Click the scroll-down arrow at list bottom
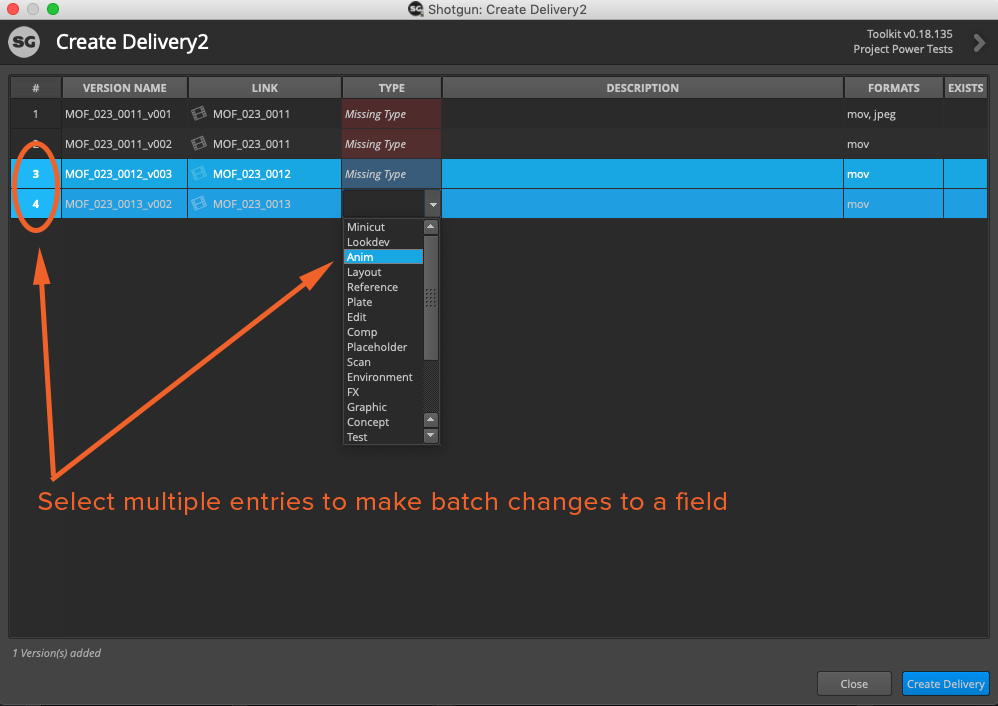The width and height of the screenshot is (998, 706). pos(431,436)
